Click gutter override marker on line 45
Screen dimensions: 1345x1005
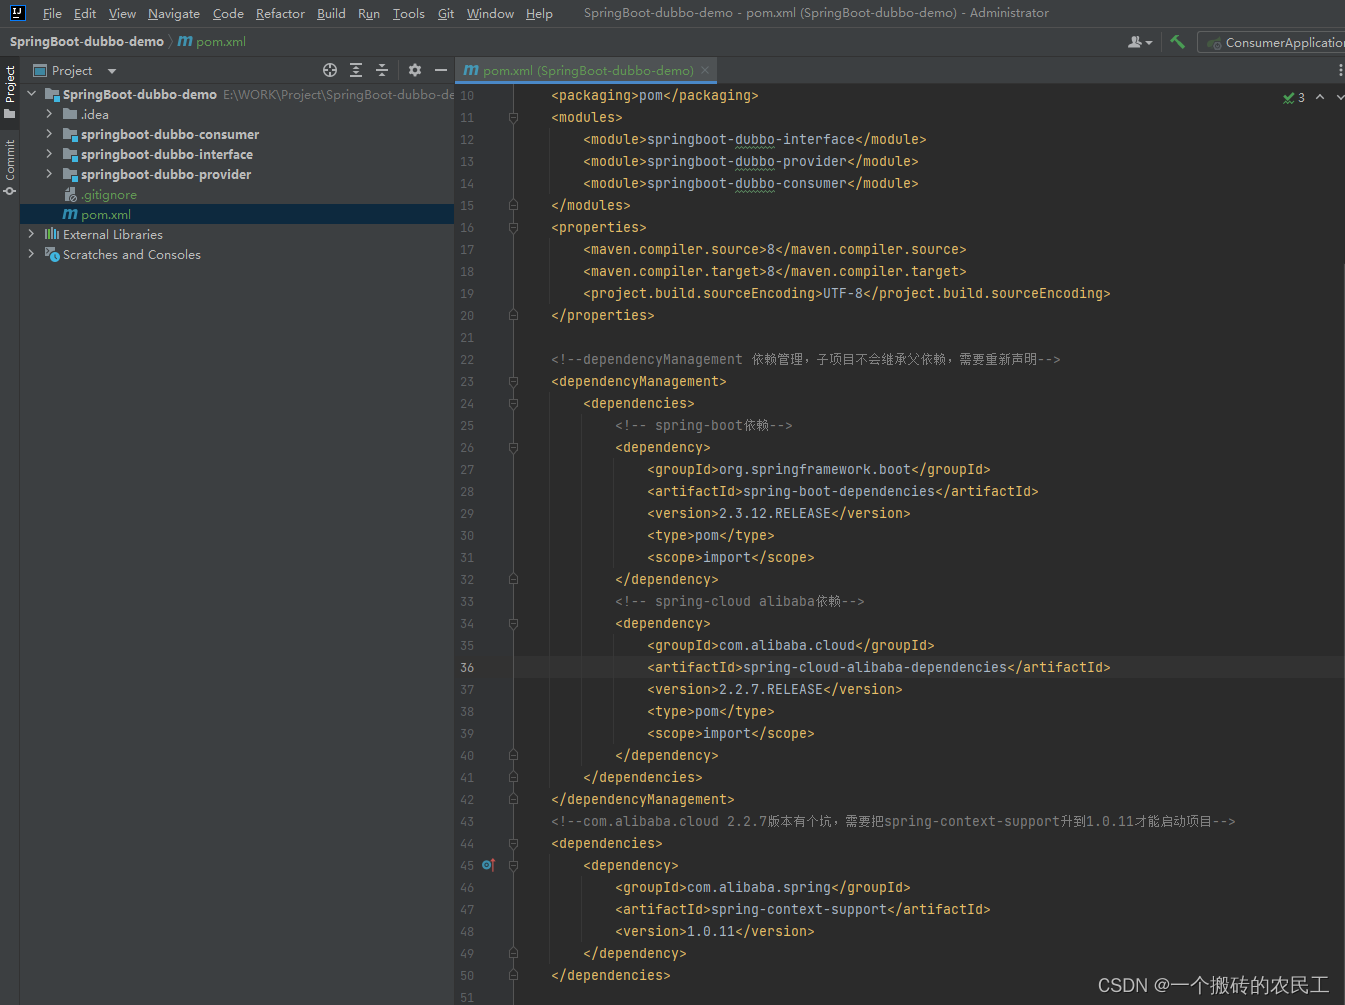[488, 865]
